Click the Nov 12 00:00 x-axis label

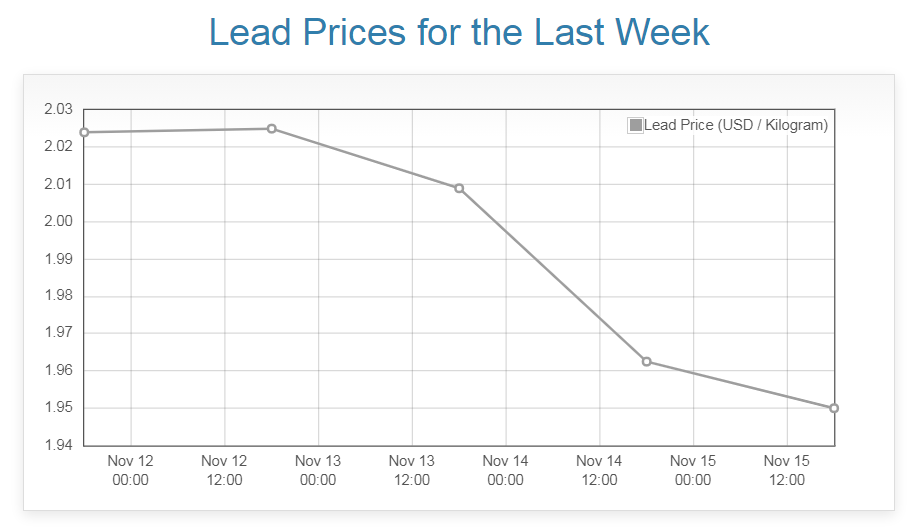[x=131, y=470]
